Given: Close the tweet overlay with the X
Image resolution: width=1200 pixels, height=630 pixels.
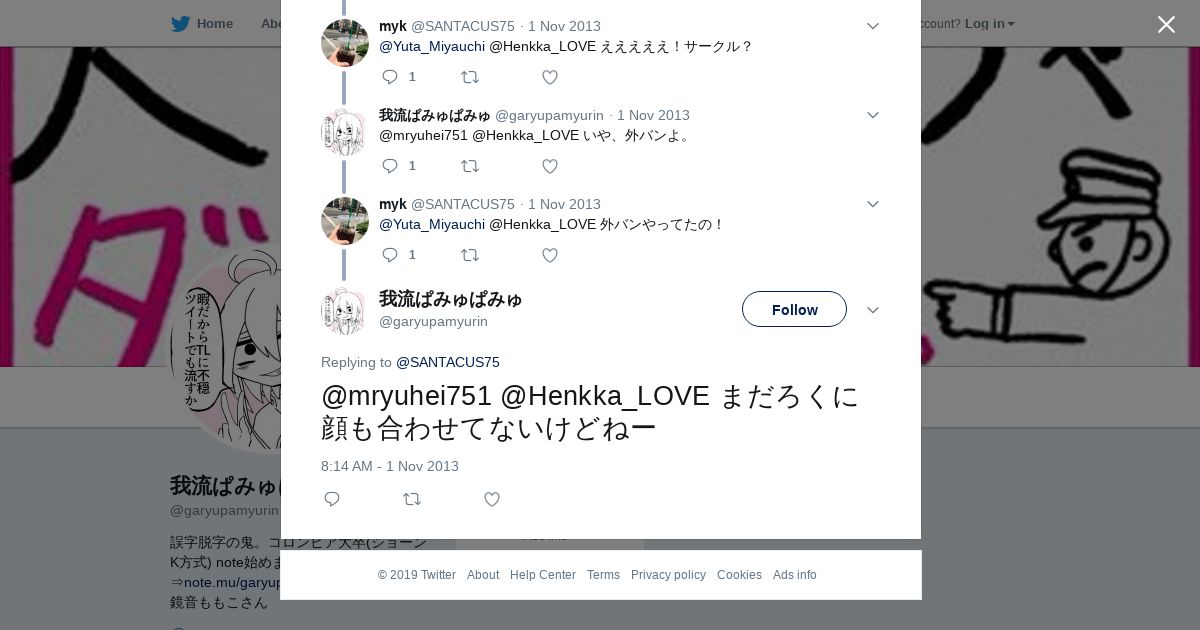Looking at the screenshot, I should click(x=1166, y=24).
